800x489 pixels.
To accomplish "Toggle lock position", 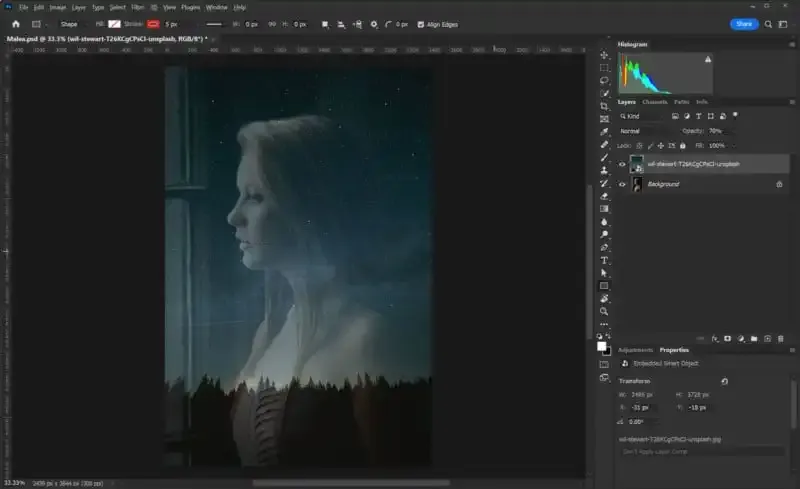I will point(661,145).
